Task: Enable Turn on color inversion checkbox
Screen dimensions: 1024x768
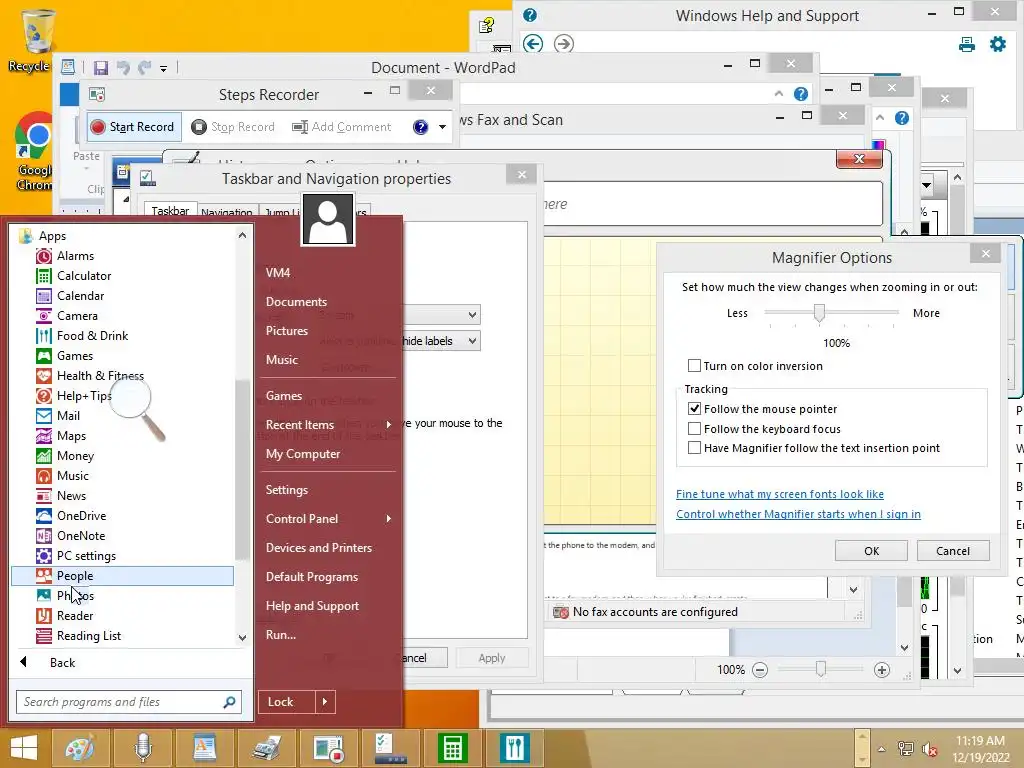Action: click(694, 366)
